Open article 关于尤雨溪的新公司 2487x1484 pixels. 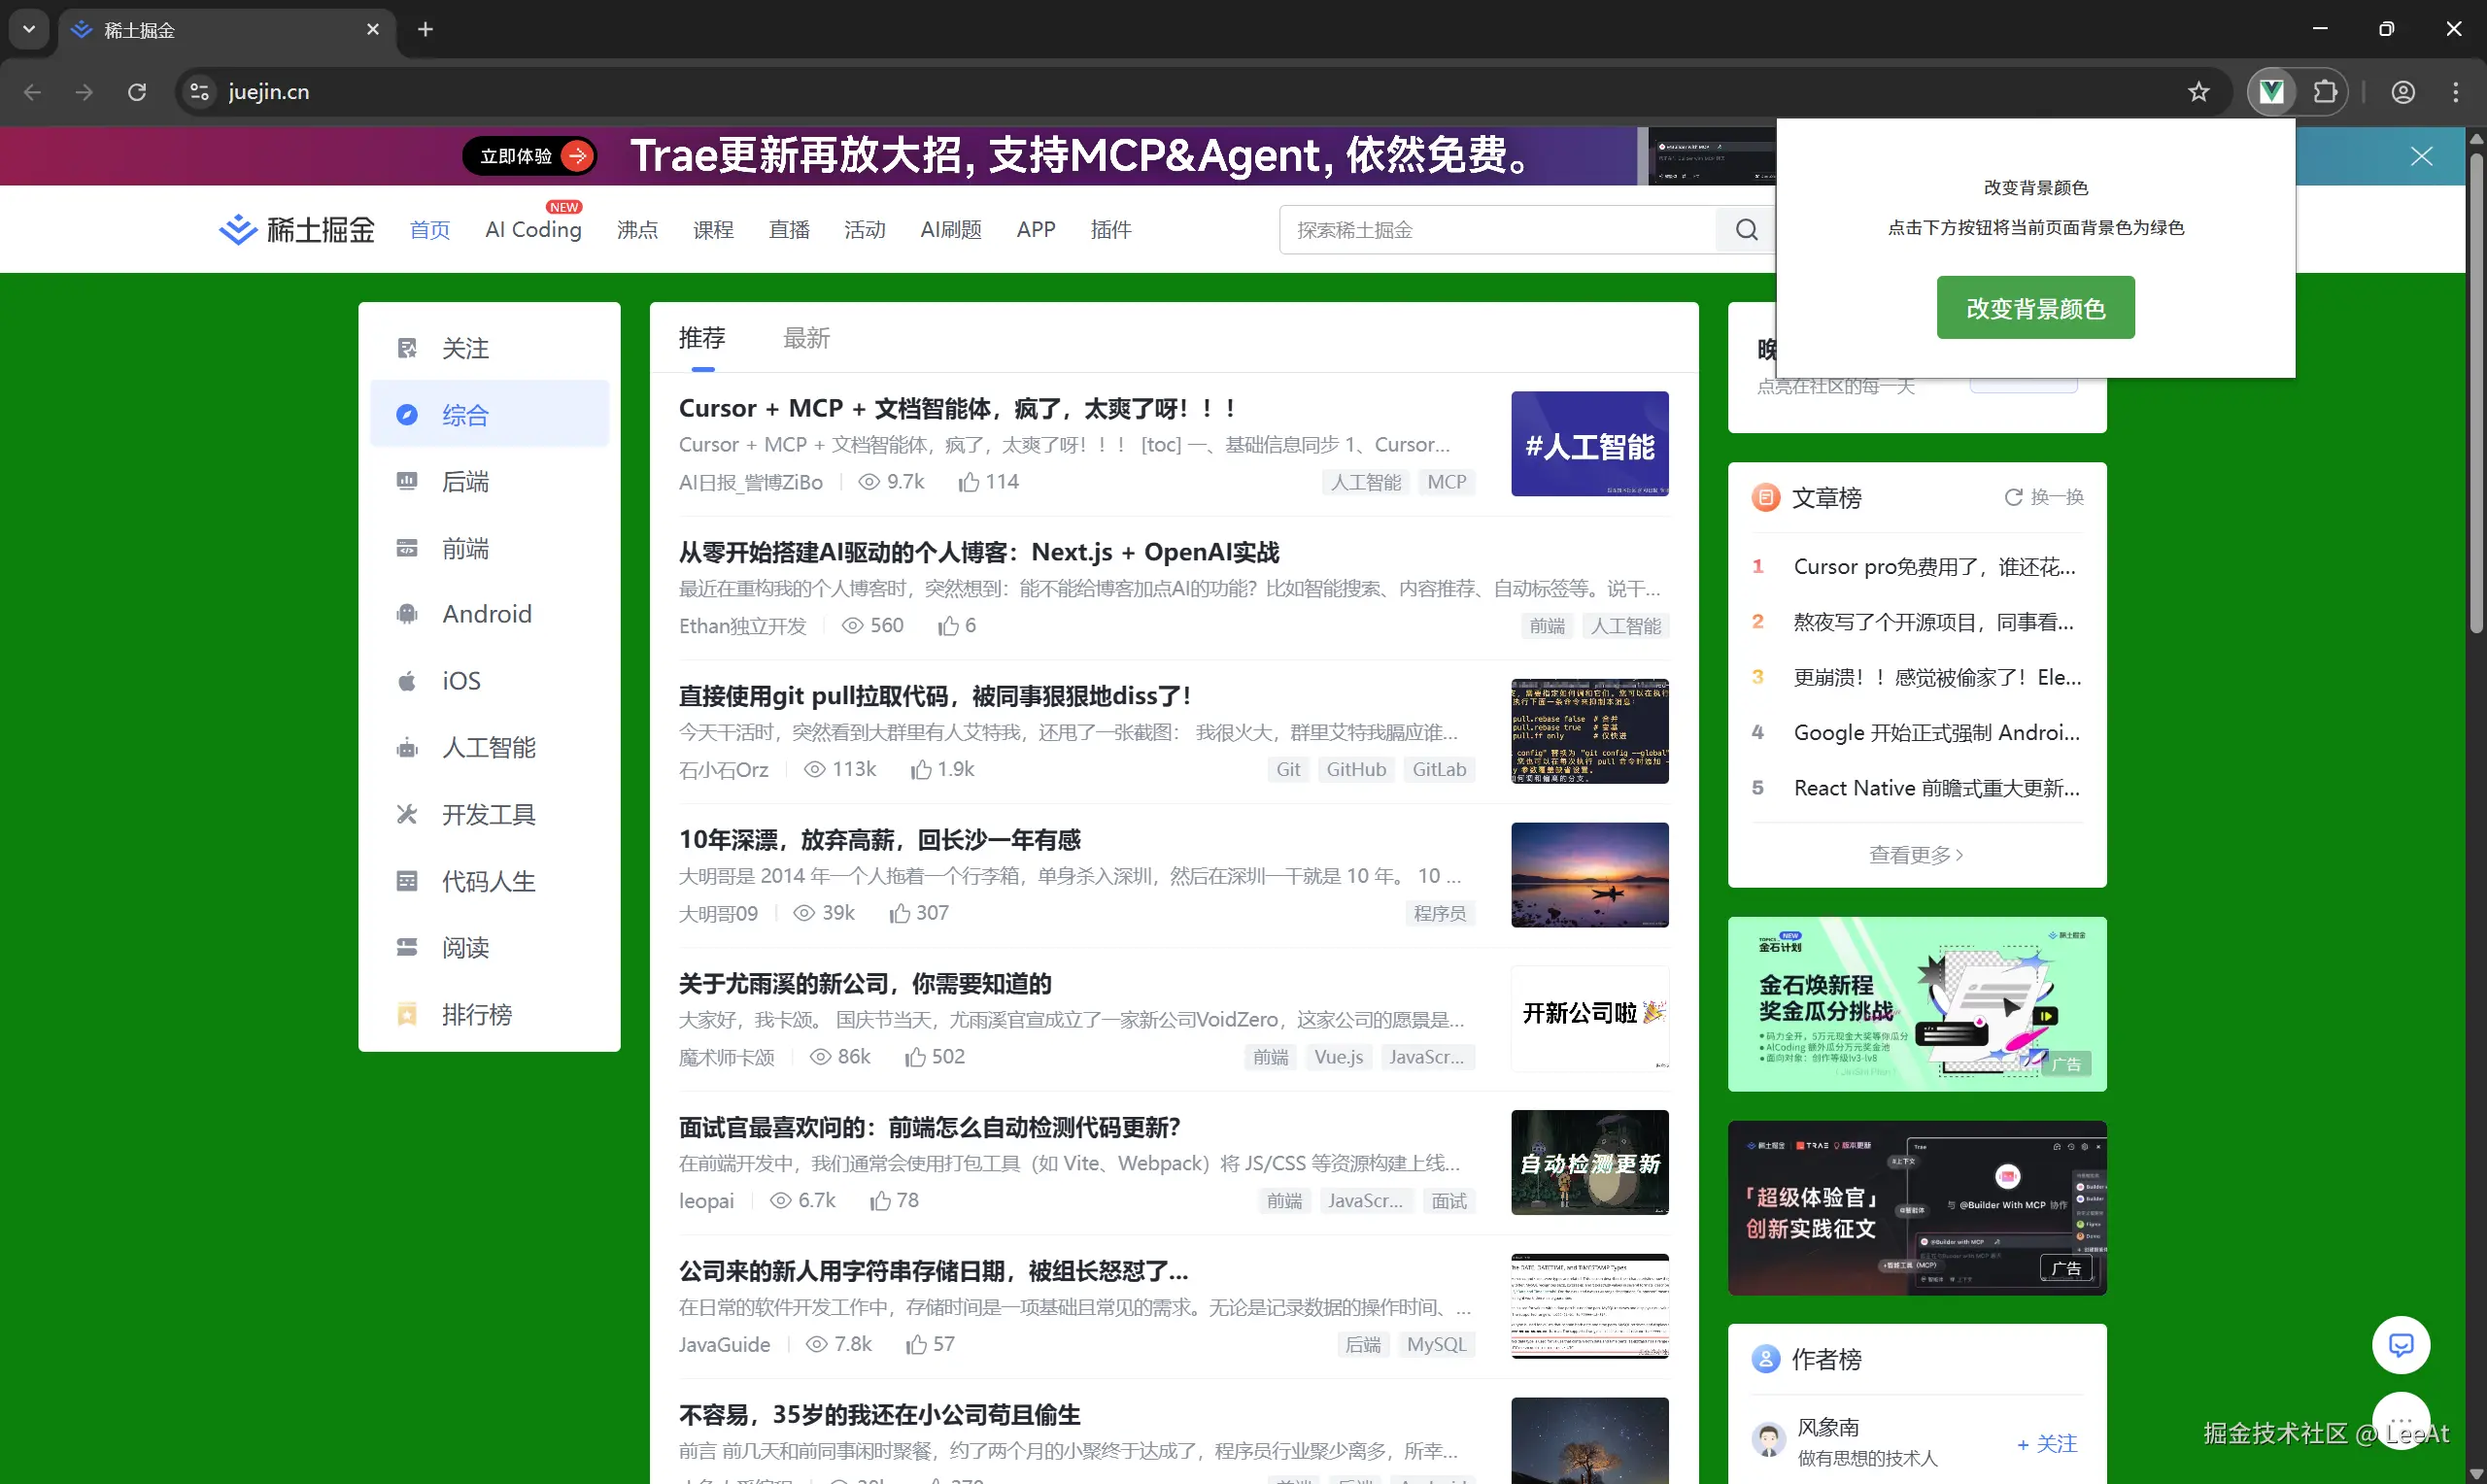[x=865, y=984]
